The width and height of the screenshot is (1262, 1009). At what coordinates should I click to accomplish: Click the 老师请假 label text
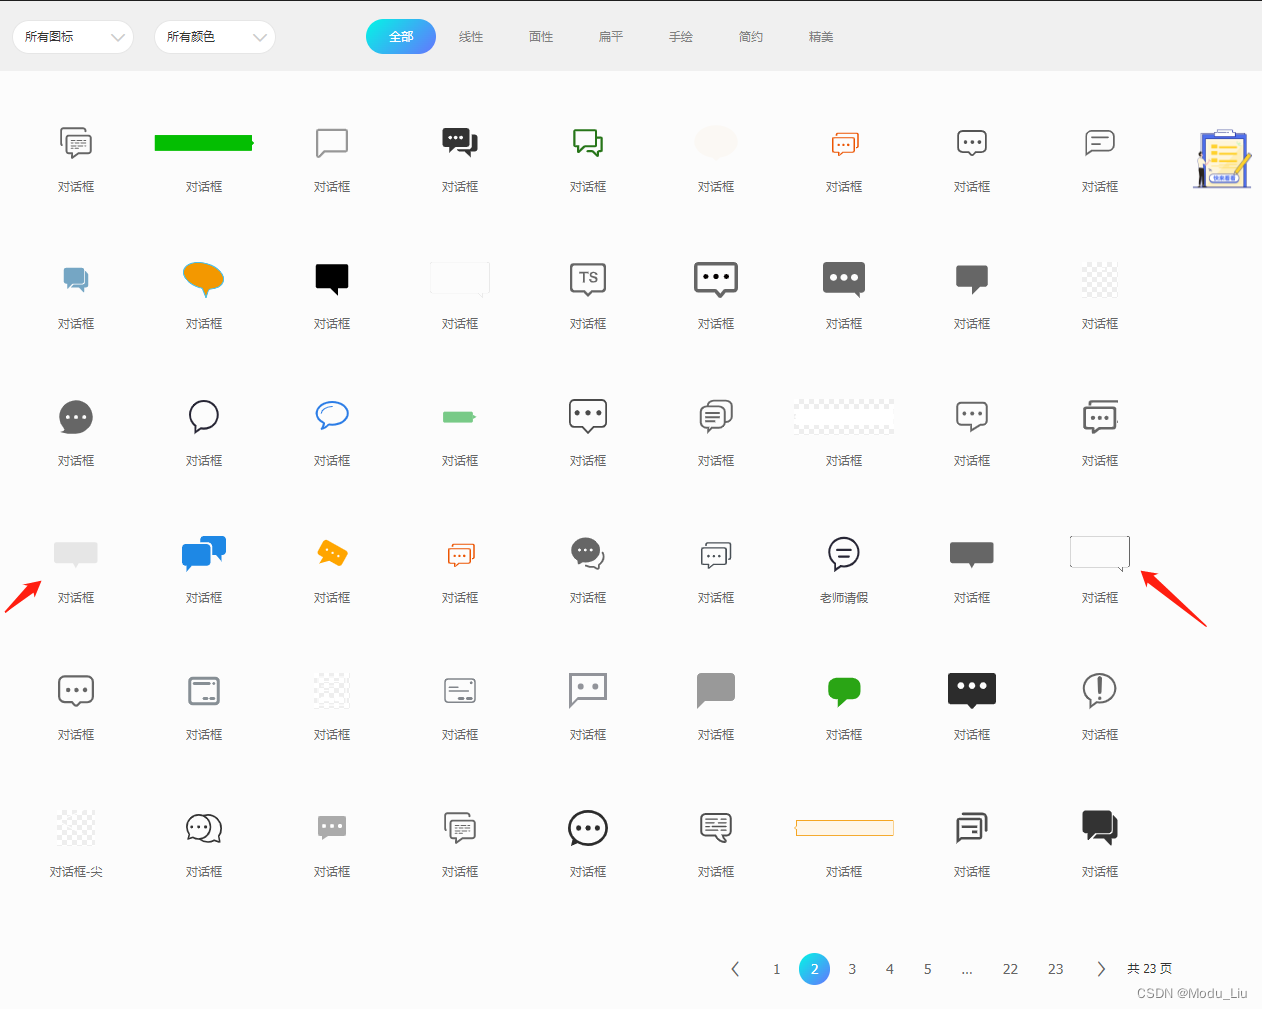tap(844, 598)
